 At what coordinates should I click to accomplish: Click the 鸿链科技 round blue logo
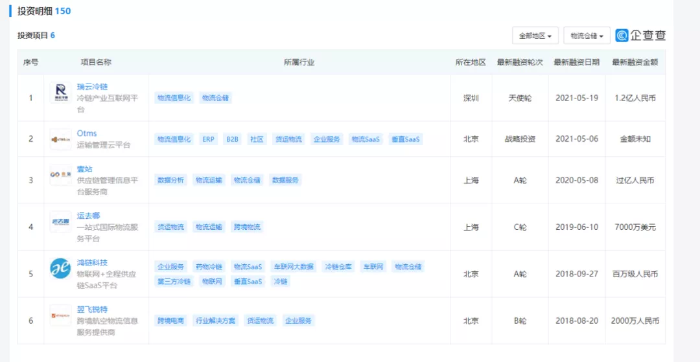(x=60, y=268)
